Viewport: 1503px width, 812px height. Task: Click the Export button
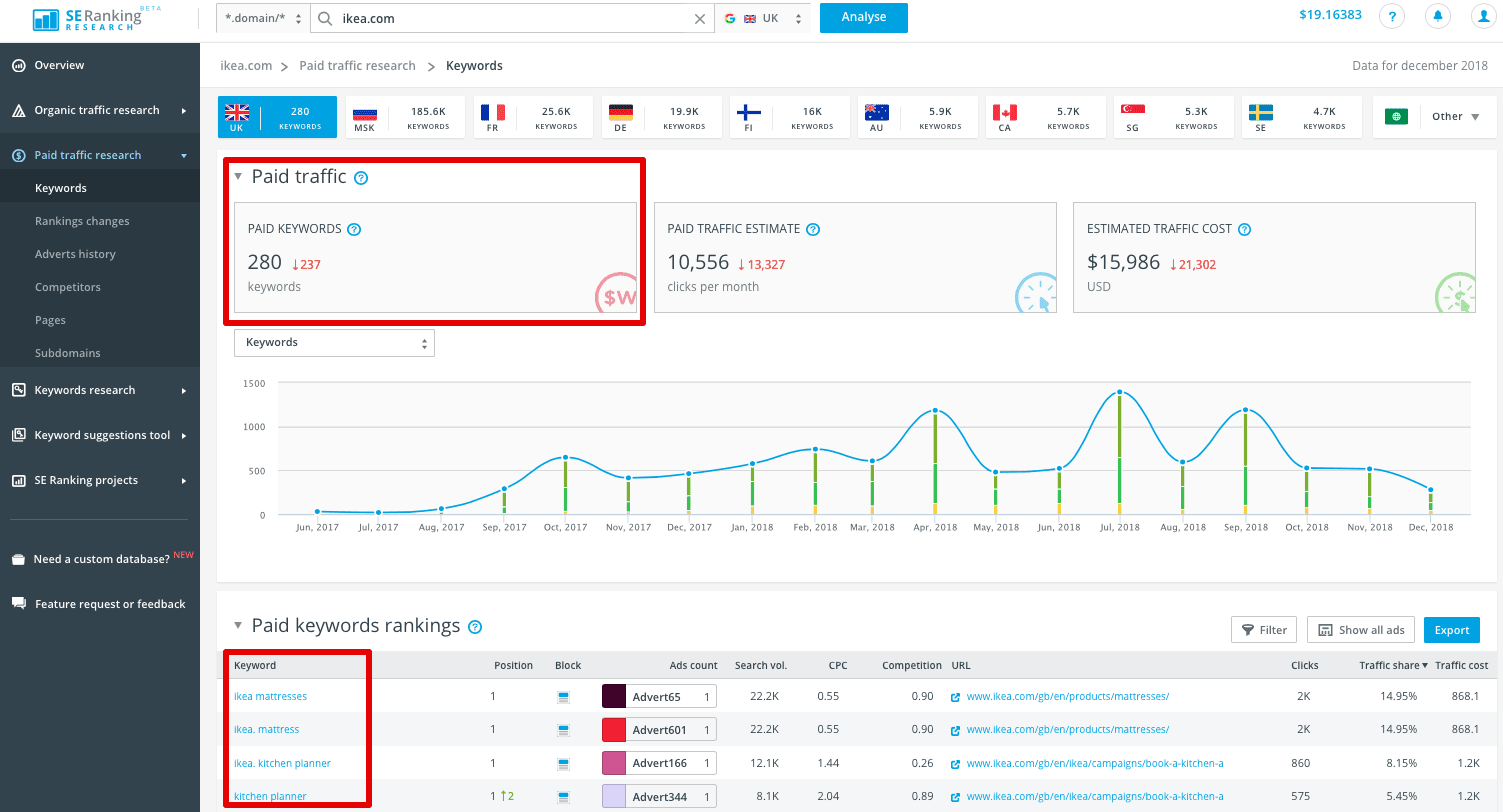(1452, 630)
